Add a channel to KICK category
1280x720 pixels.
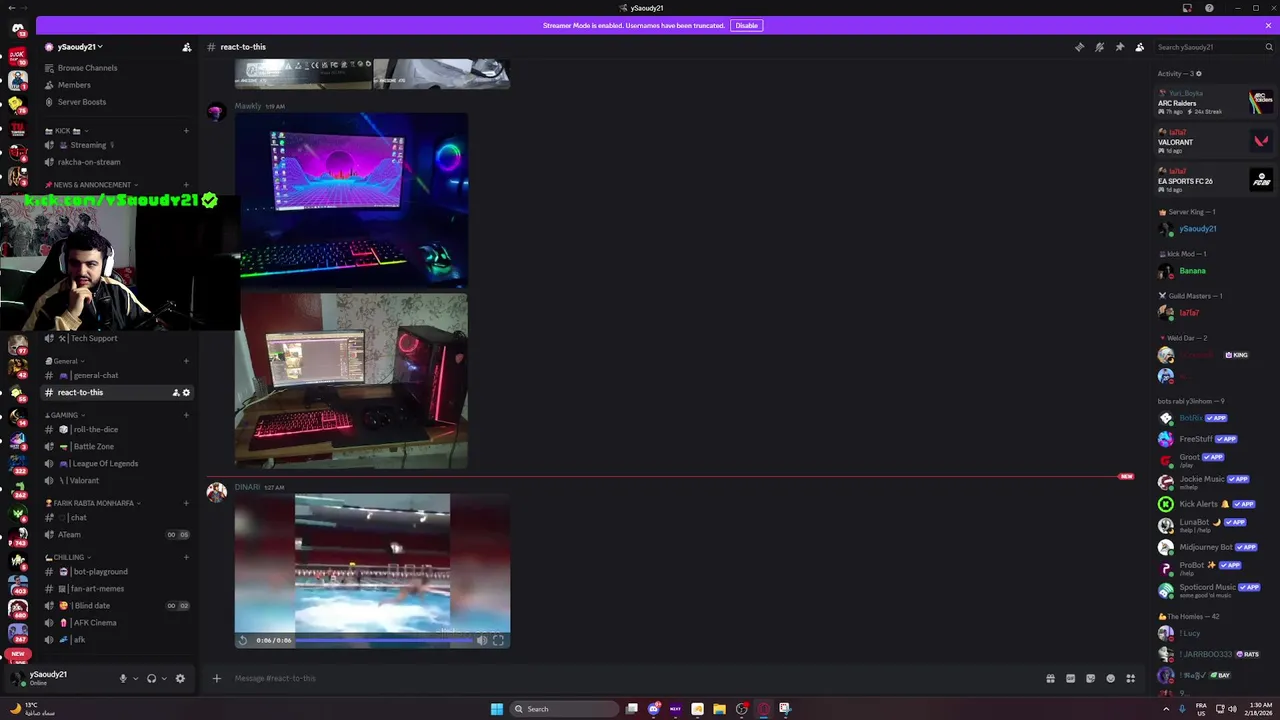[x=186, y=131]
